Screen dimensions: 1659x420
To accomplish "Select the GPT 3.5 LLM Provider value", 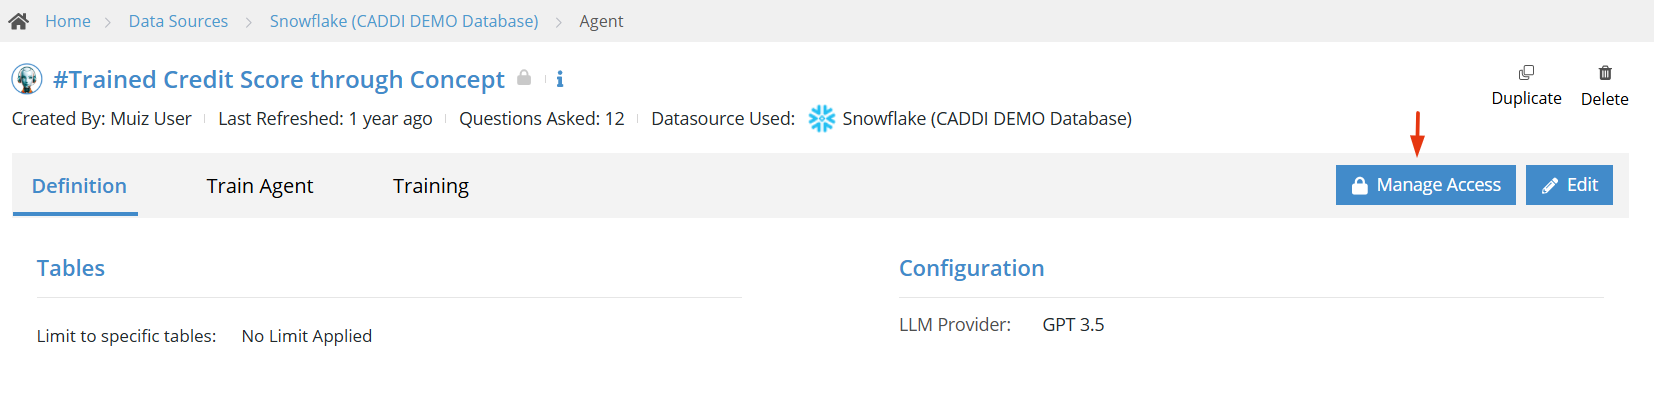I will [1073, 325].
